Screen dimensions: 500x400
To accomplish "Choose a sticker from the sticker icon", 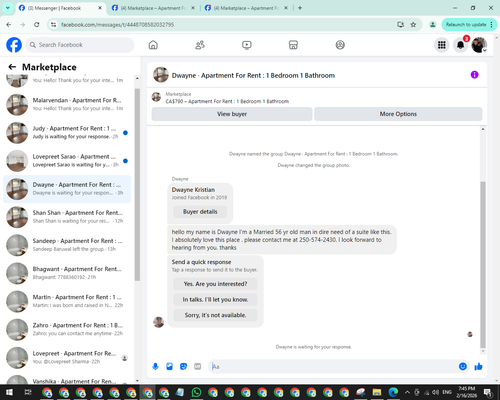I will 183,367.
